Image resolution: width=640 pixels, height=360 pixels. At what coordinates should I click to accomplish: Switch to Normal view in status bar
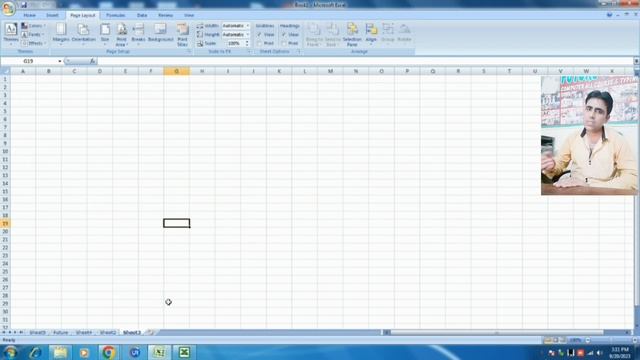click(548, 340)
